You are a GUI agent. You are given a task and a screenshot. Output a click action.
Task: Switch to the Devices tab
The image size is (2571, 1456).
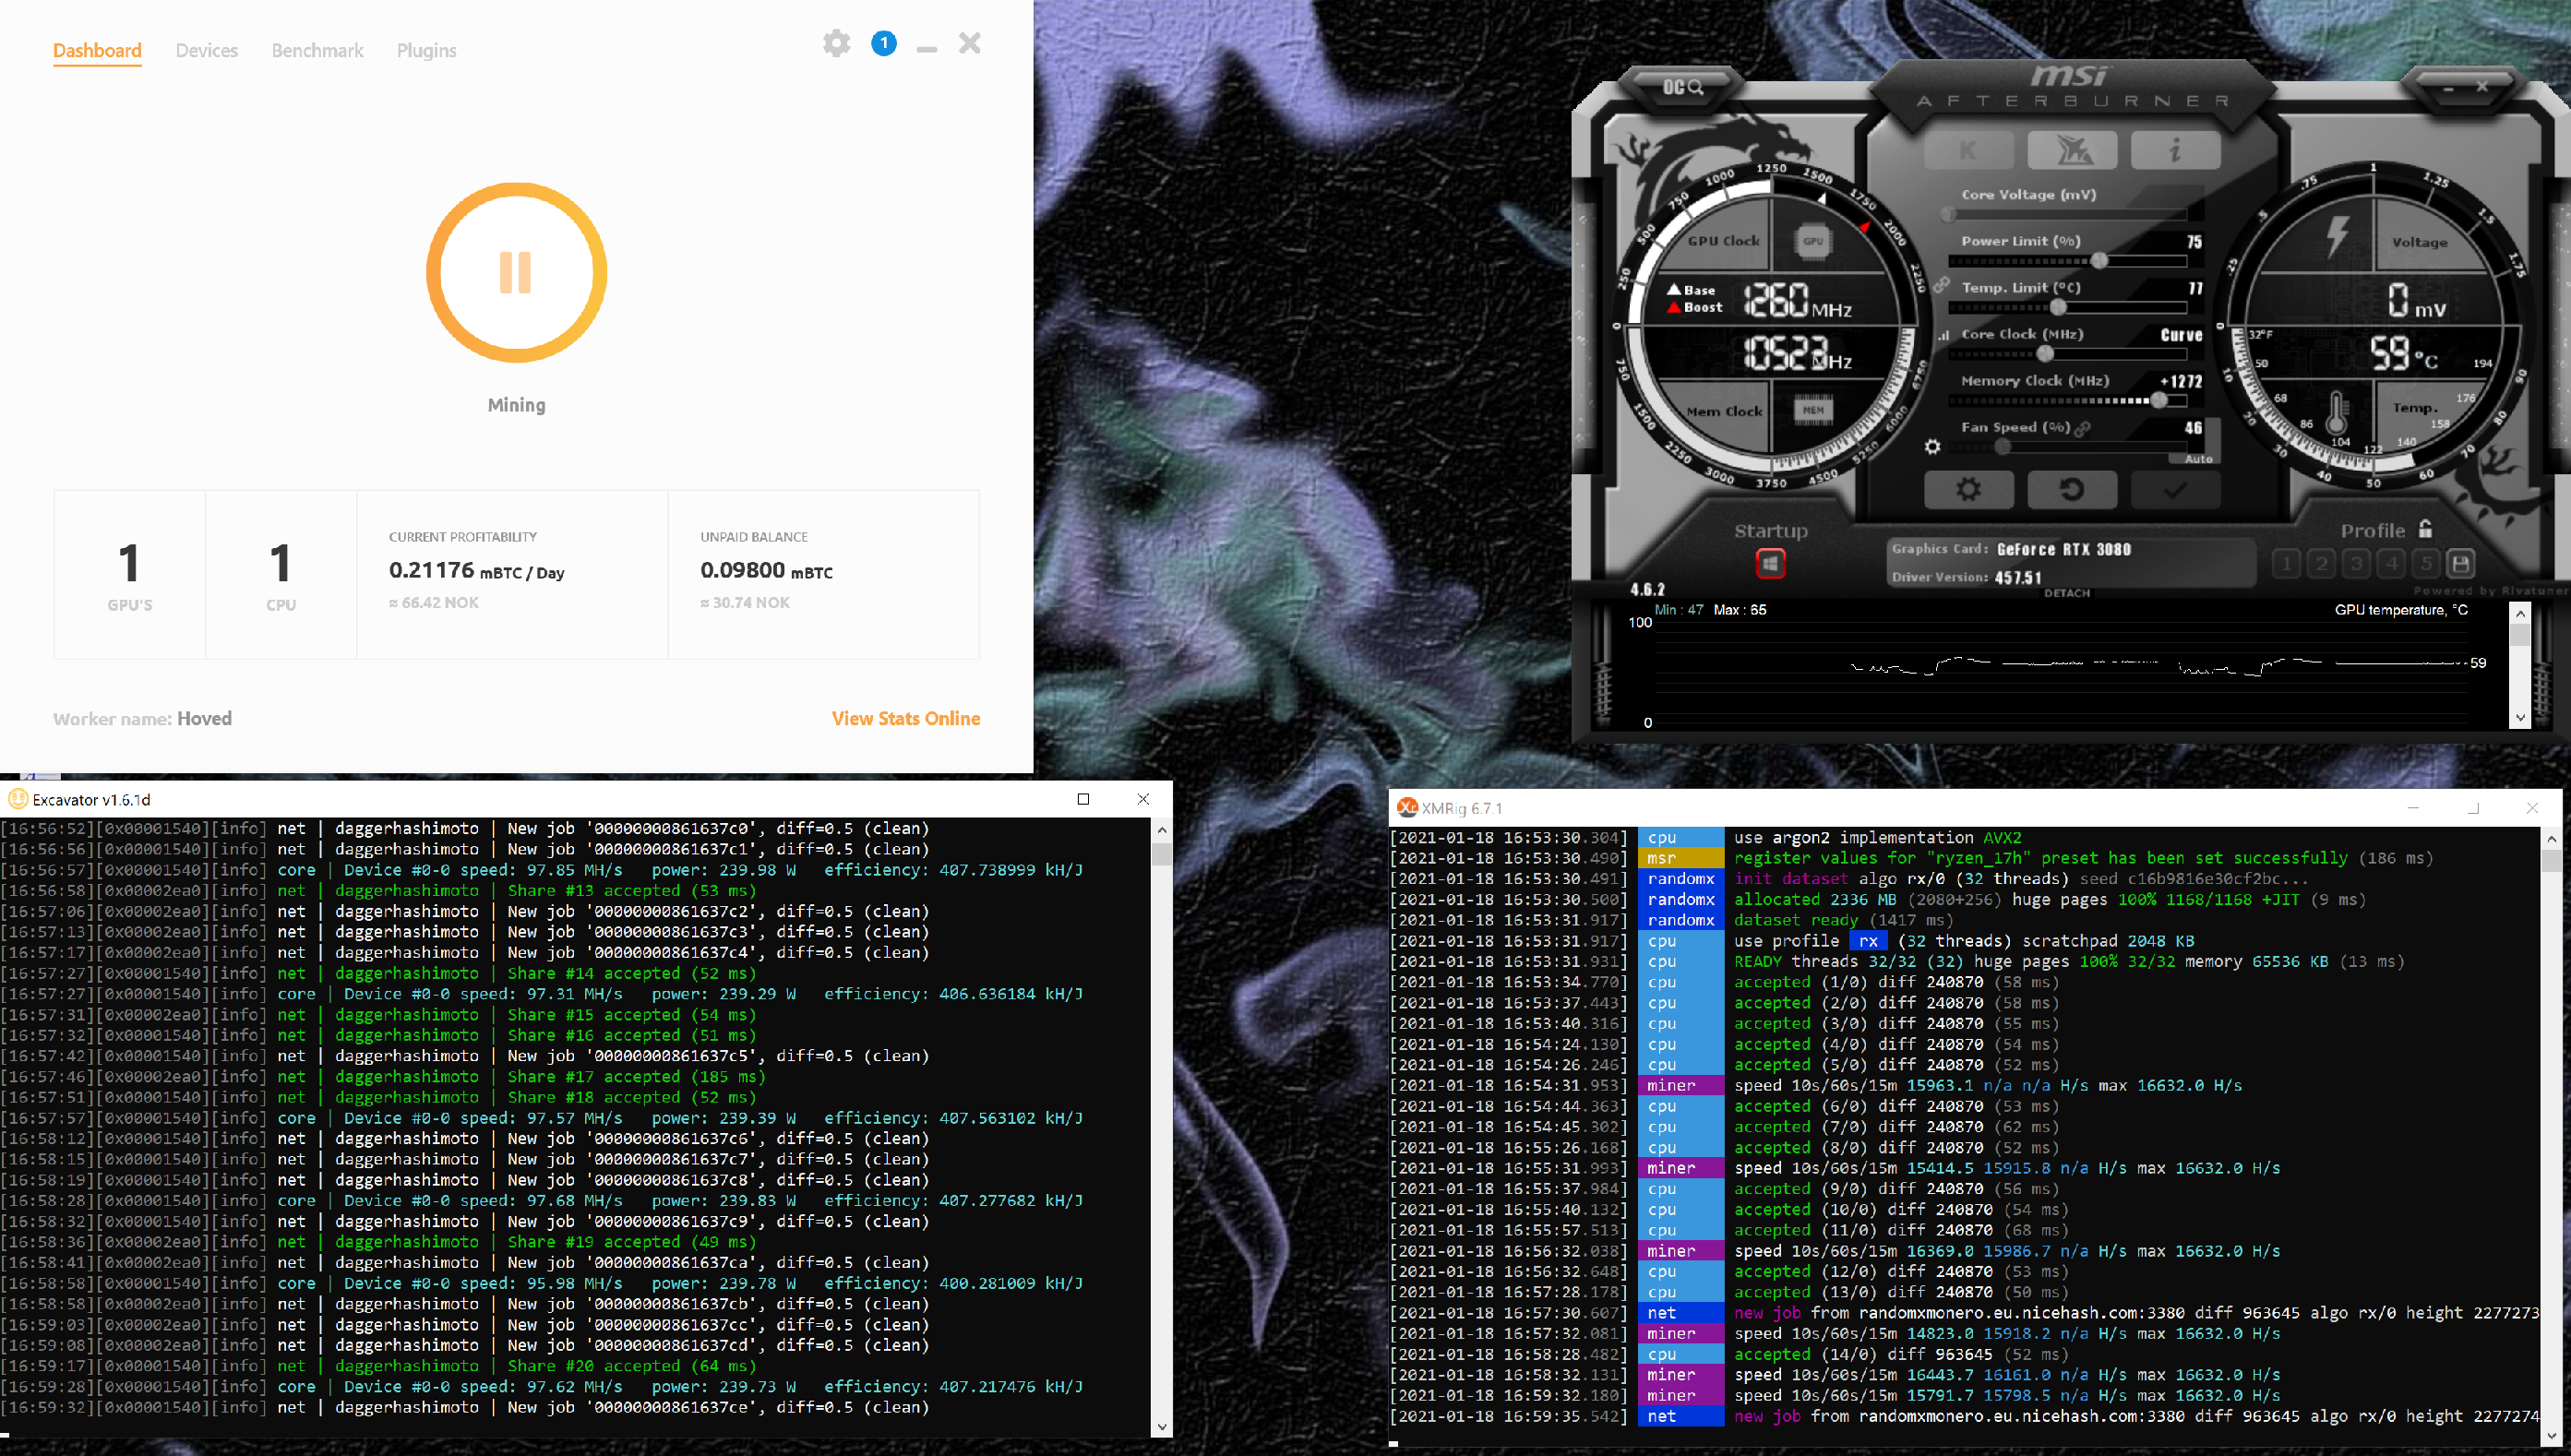(207, 50)
